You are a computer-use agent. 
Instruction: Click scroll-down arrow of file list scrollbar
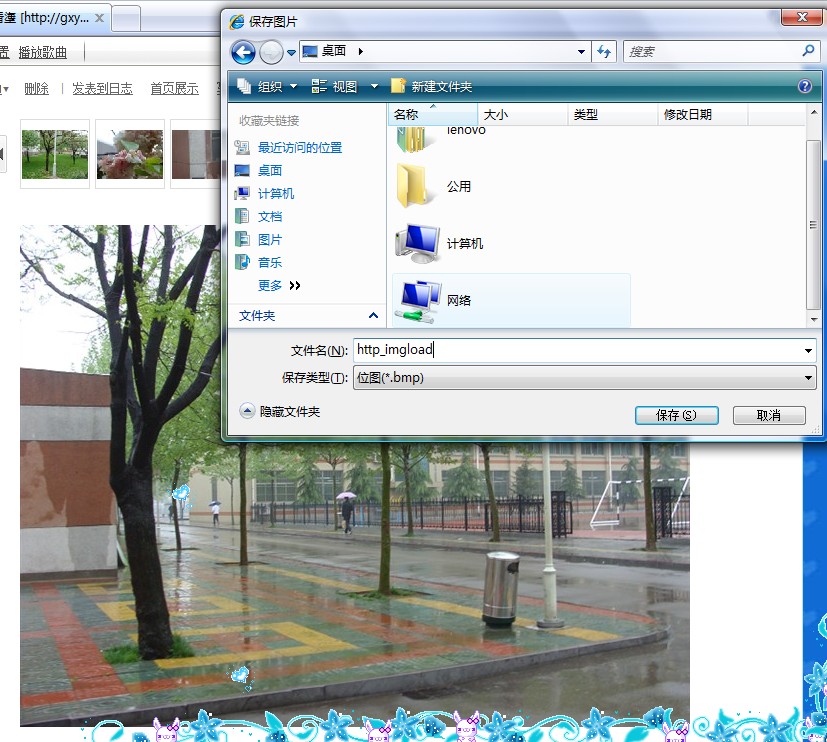coord(813,320)
